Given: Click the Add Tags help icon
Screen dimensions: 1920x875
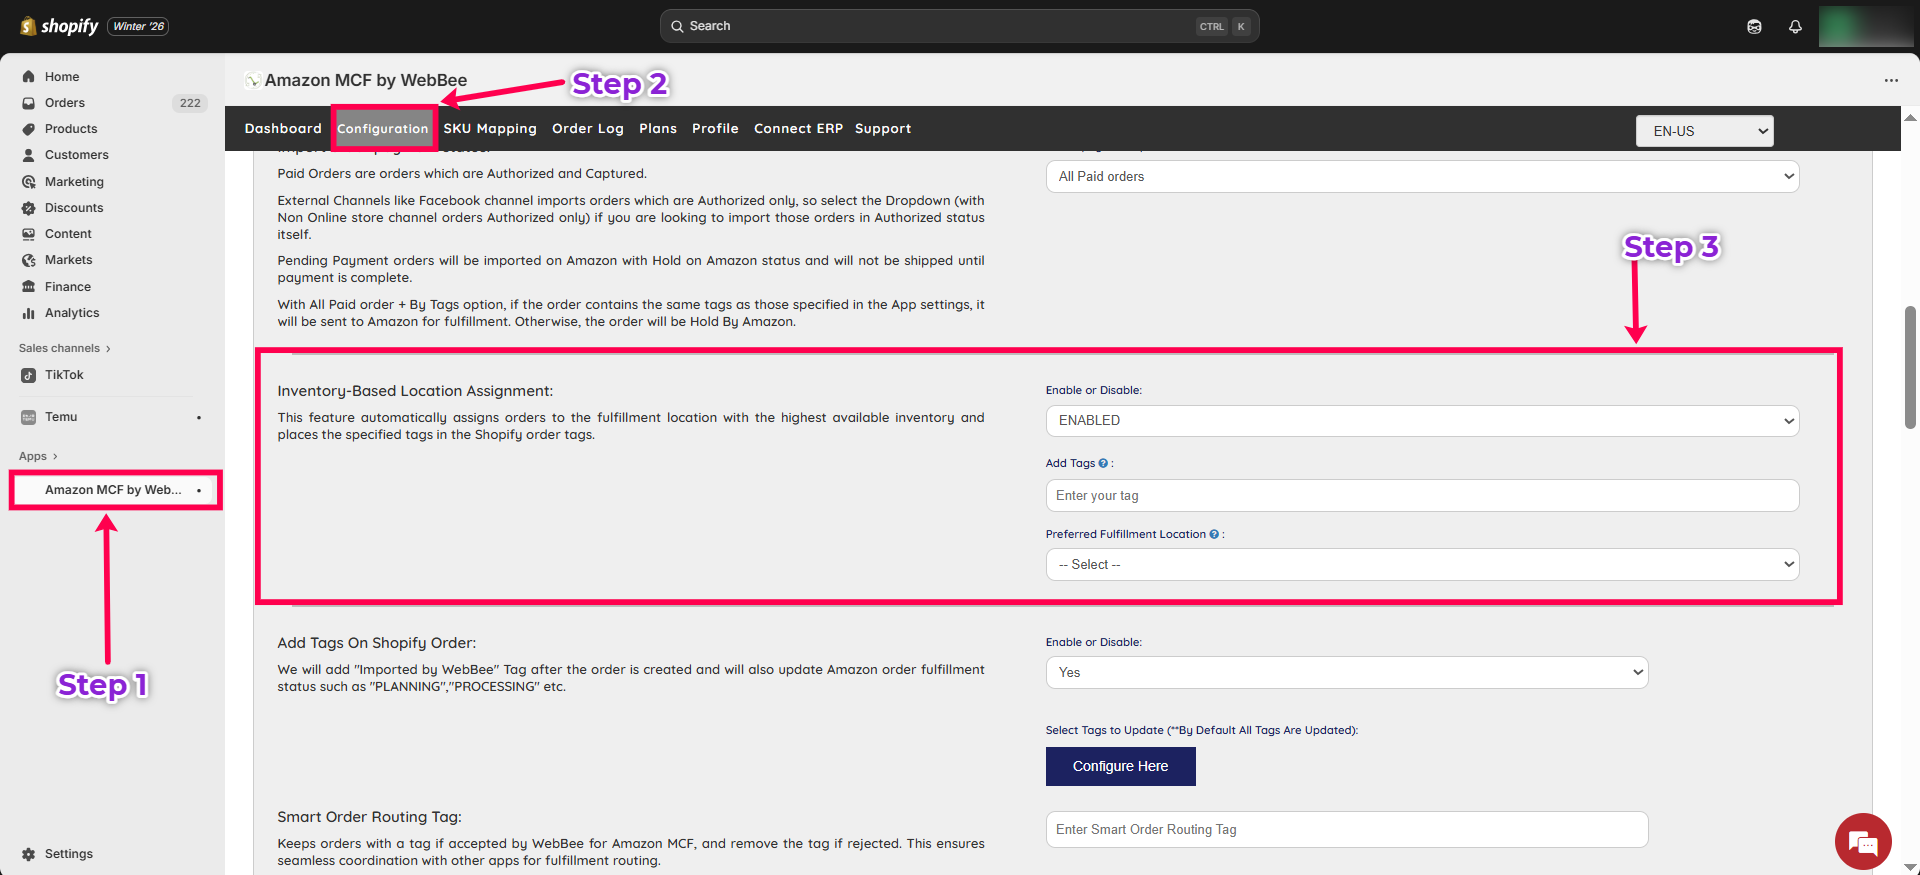Looking at the screenshot, I should pyautogui.click(x=1103, y=463).
